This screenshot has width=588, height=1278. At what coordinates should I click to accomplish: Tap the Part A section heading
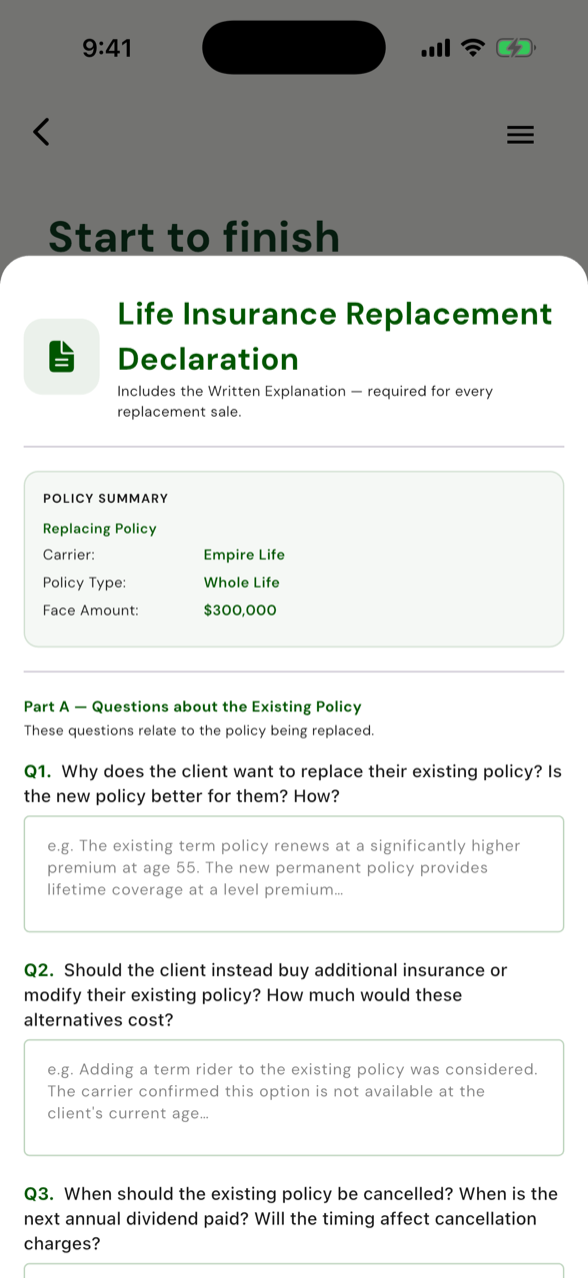pyautogui.click(x=193, y=706)
